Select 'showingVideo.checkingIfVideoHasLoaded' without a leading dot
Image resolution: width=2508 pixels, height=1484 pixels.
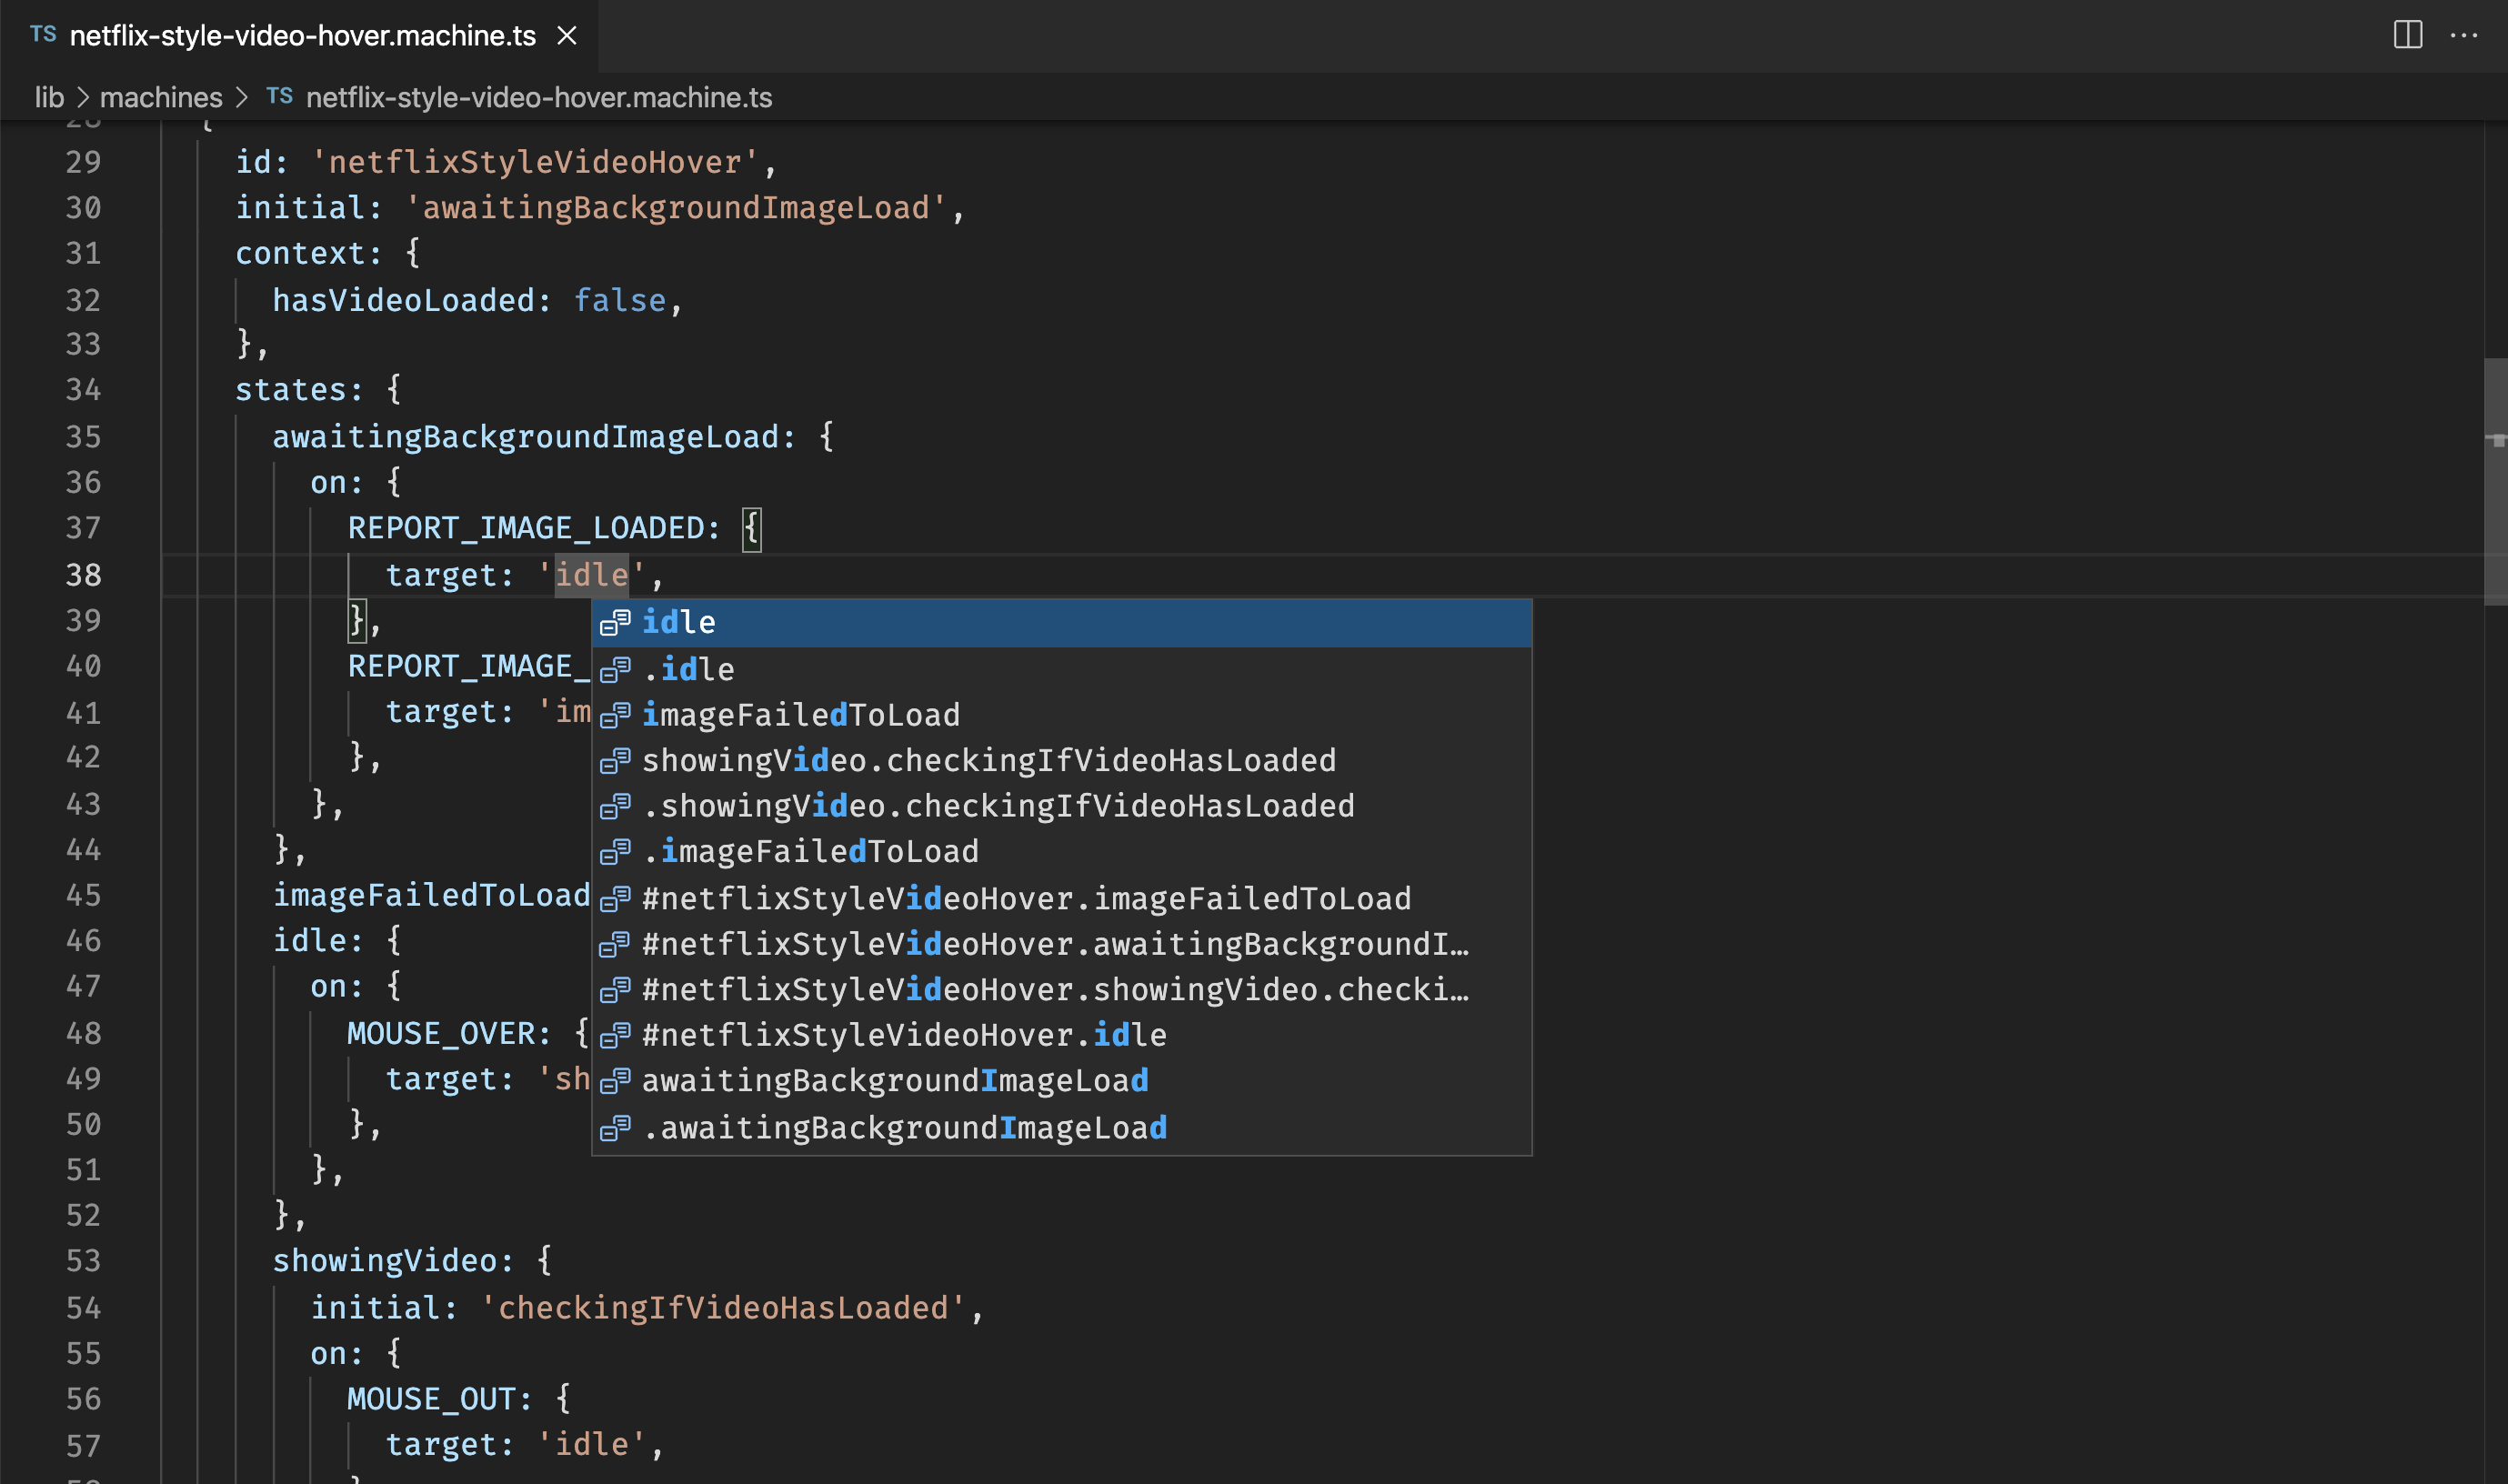pyautogui.click(x=988, y=760)
